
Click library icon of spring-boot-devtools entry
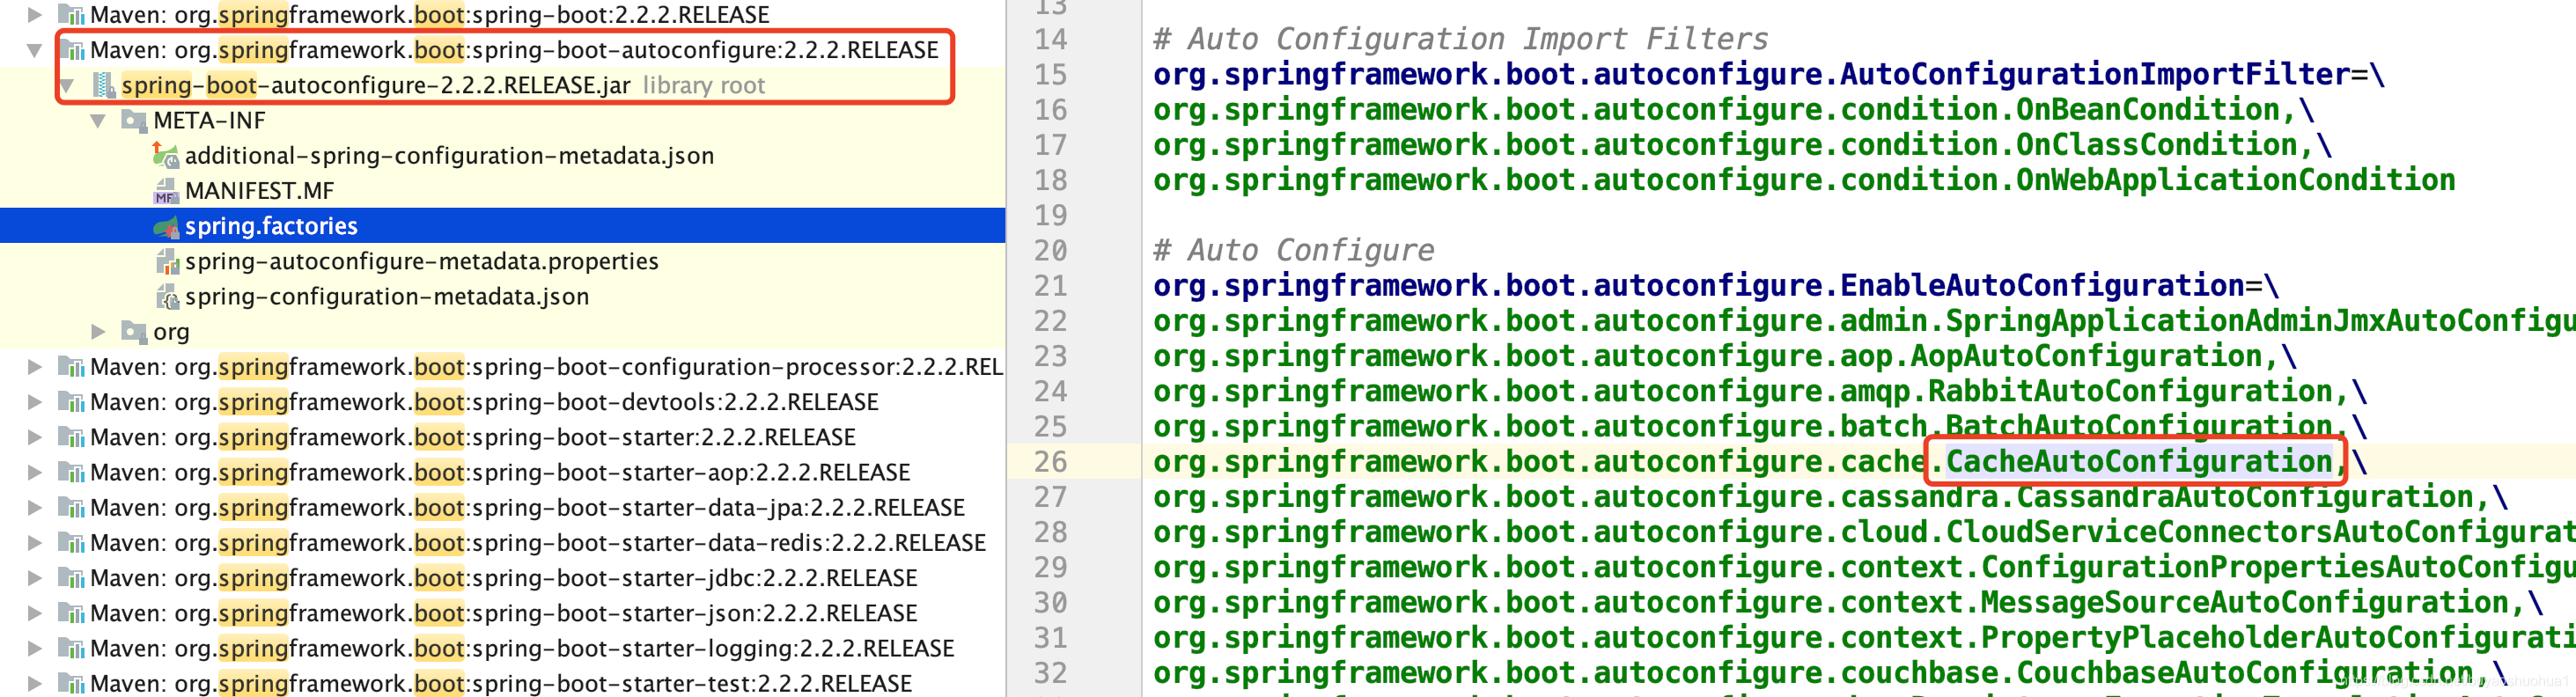71,402
